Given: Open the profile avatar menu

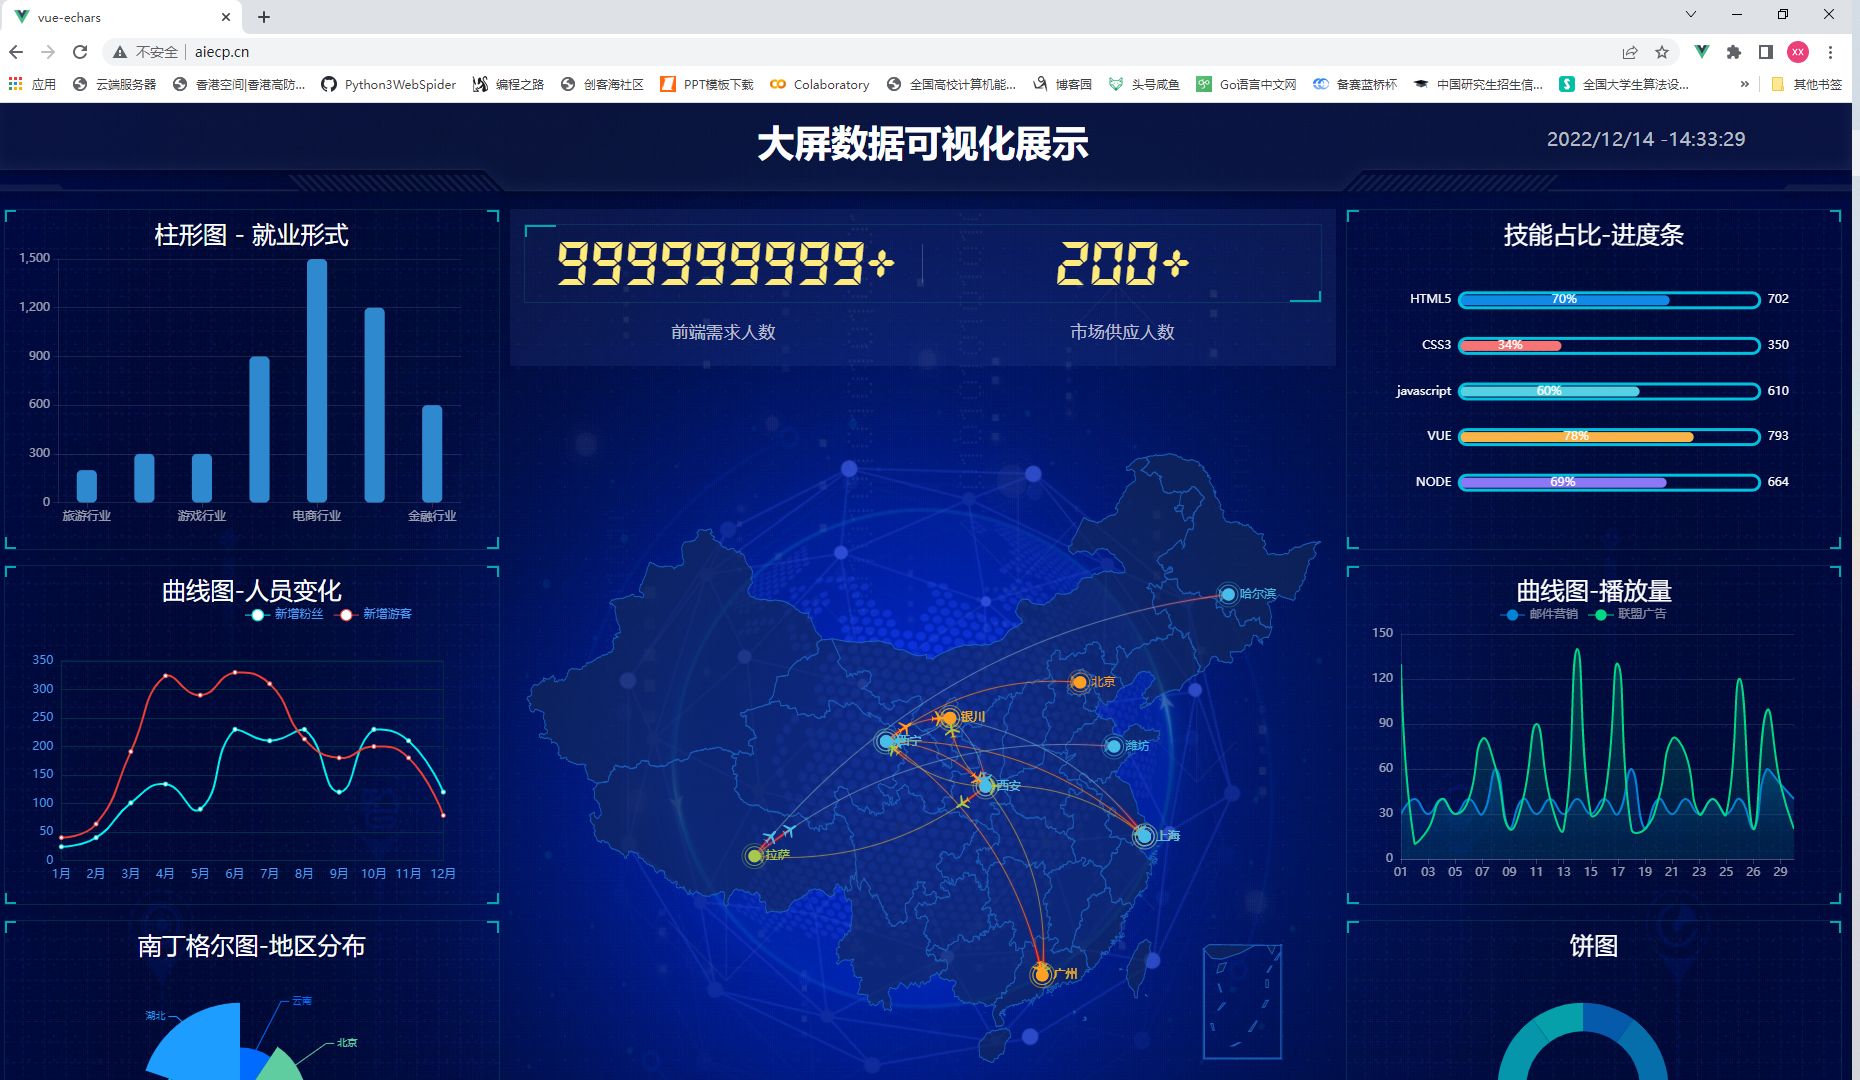Looking at the screenshot, I should click(x=1798, y=52).
